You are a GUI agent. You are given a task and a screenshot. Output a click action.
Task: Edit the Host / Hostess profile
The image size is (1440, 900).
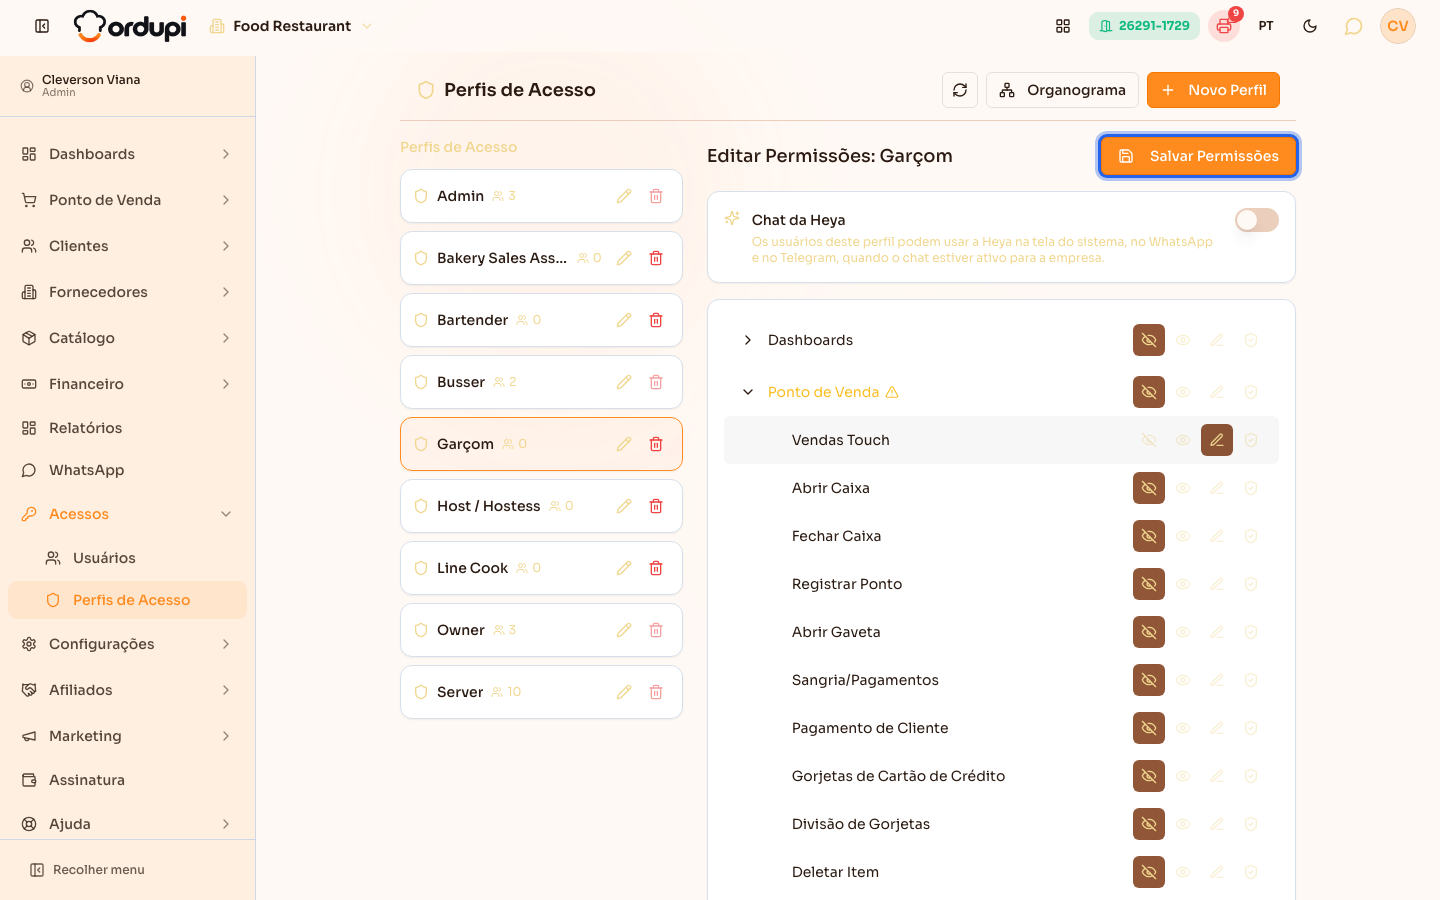(624, 506)
